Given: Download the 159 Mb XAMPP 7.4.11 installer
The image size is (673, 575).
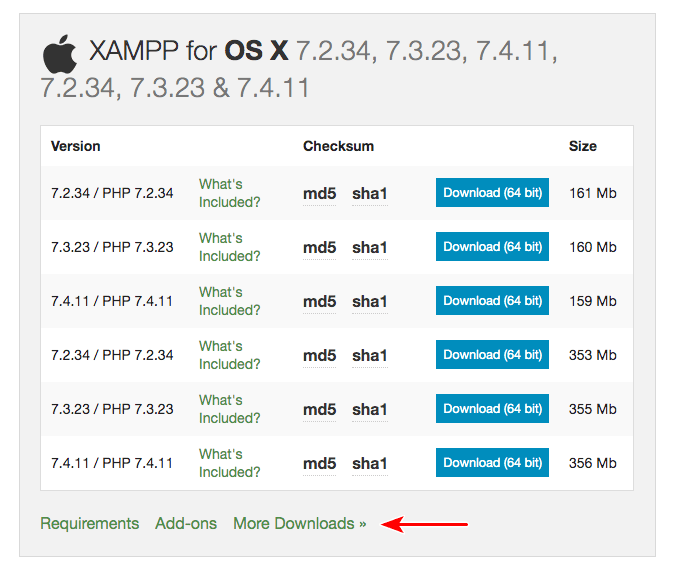Looking at the screenshot, I should pyautogui.click(x=492, y=301).
